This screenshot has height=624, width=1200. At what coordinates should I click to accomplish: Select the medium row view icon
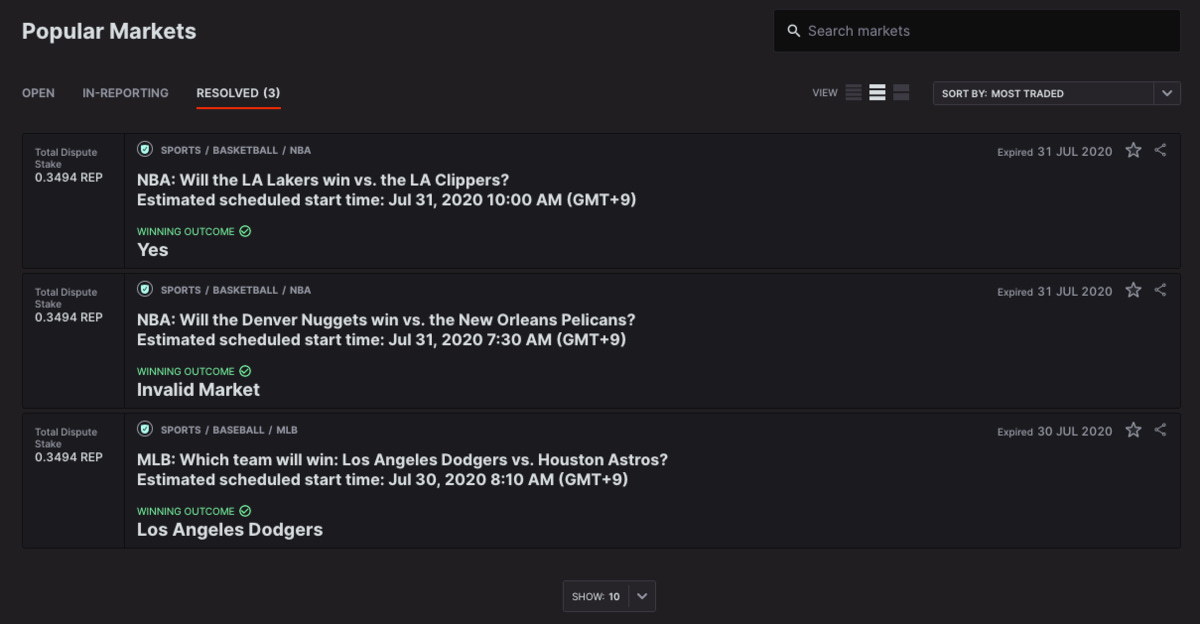(877, 93)
